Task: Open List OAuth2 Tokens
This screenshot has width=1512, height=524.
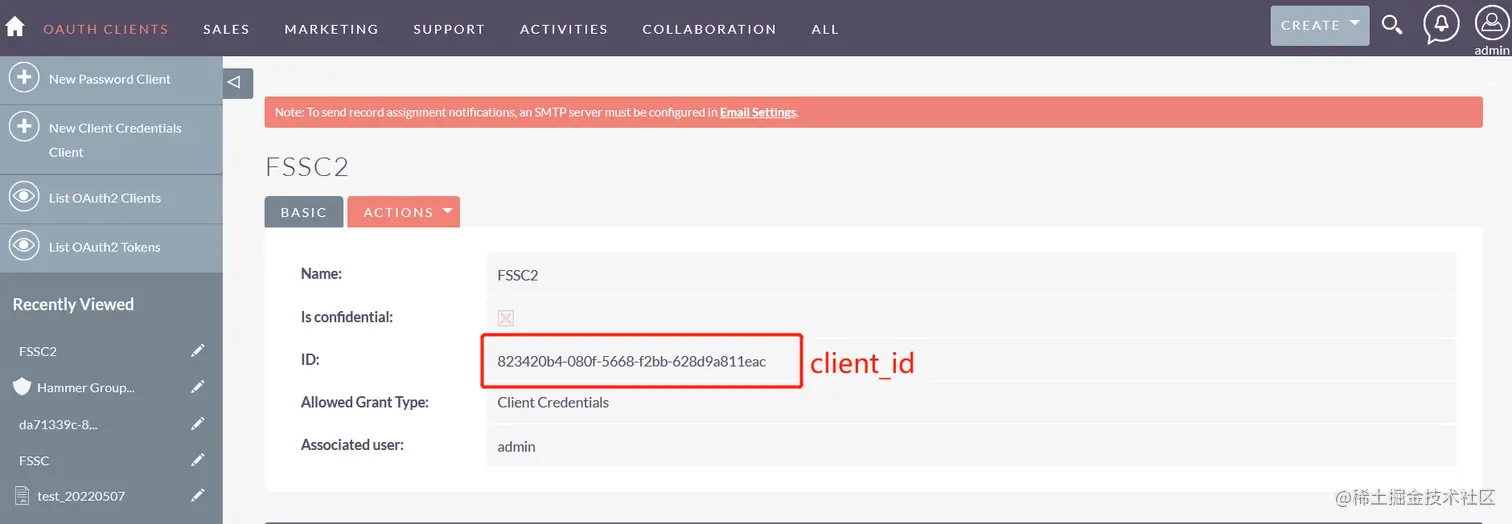Action: point(105,247)
